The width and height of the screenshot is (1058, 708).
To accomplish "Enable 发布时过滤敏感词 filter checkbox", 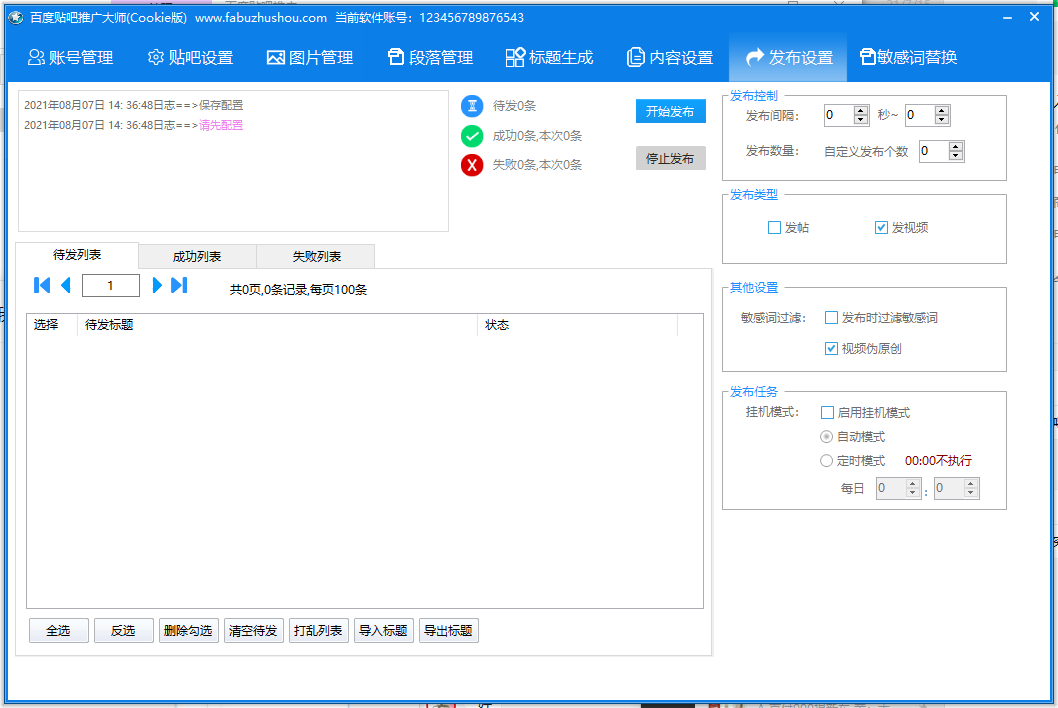I will pyautogui.click(x=831, y=317).
